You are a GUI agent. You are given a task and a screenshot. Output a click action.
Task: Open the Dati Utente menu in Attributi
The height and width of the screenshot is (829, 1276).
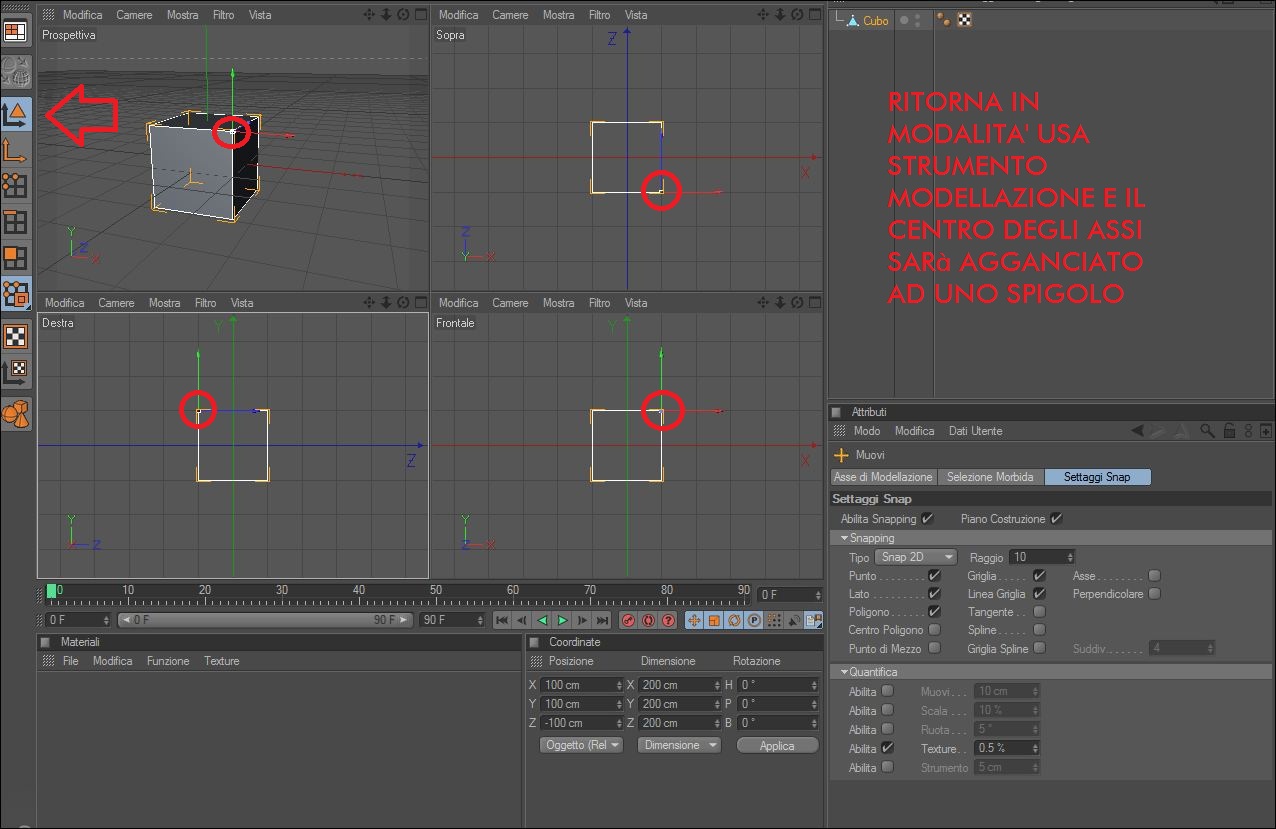point(975,431)
